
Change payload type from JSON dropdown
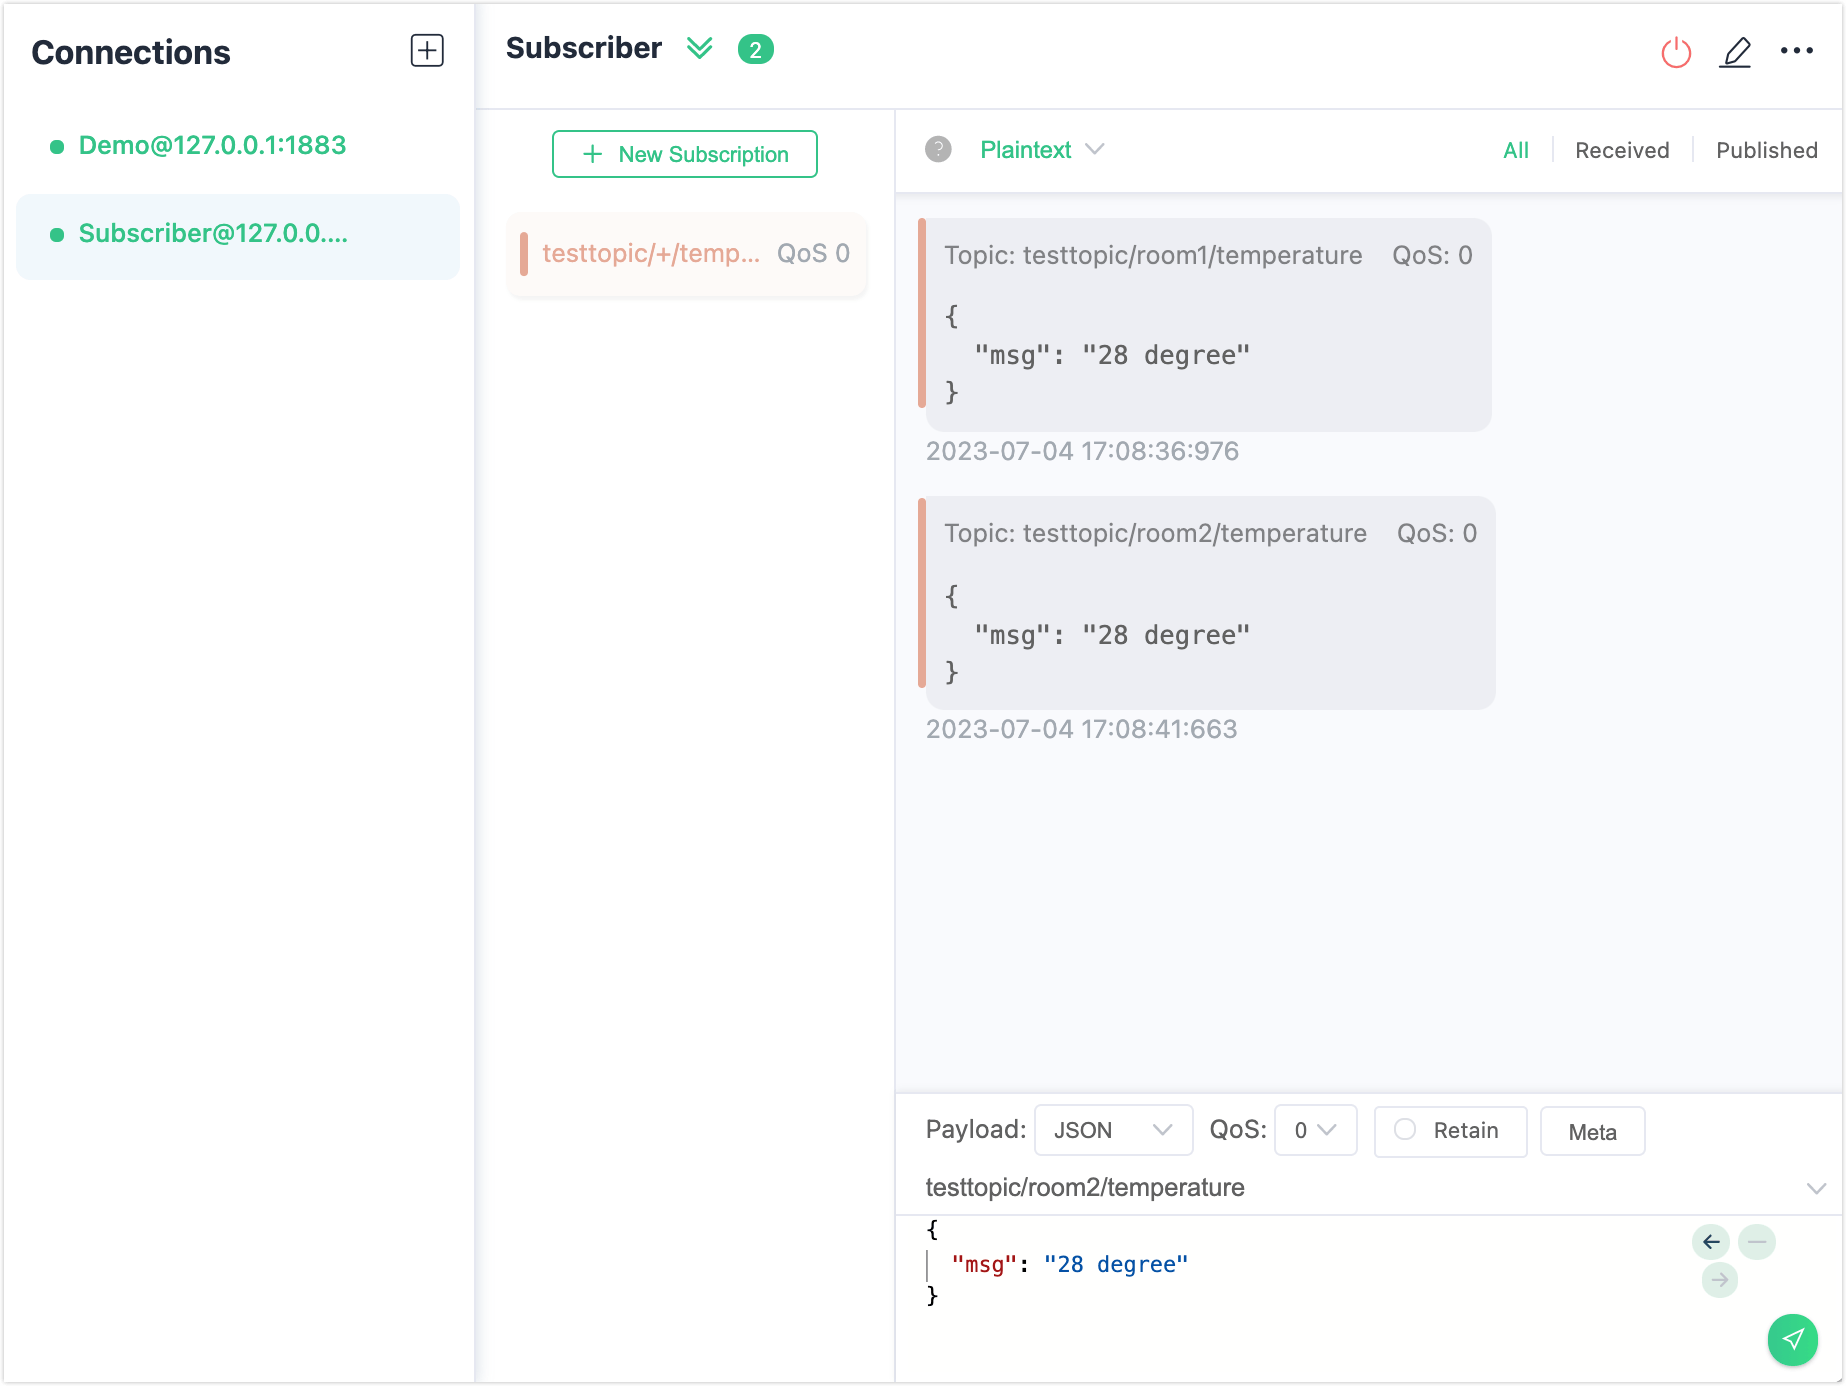tap(1112, 1130)
